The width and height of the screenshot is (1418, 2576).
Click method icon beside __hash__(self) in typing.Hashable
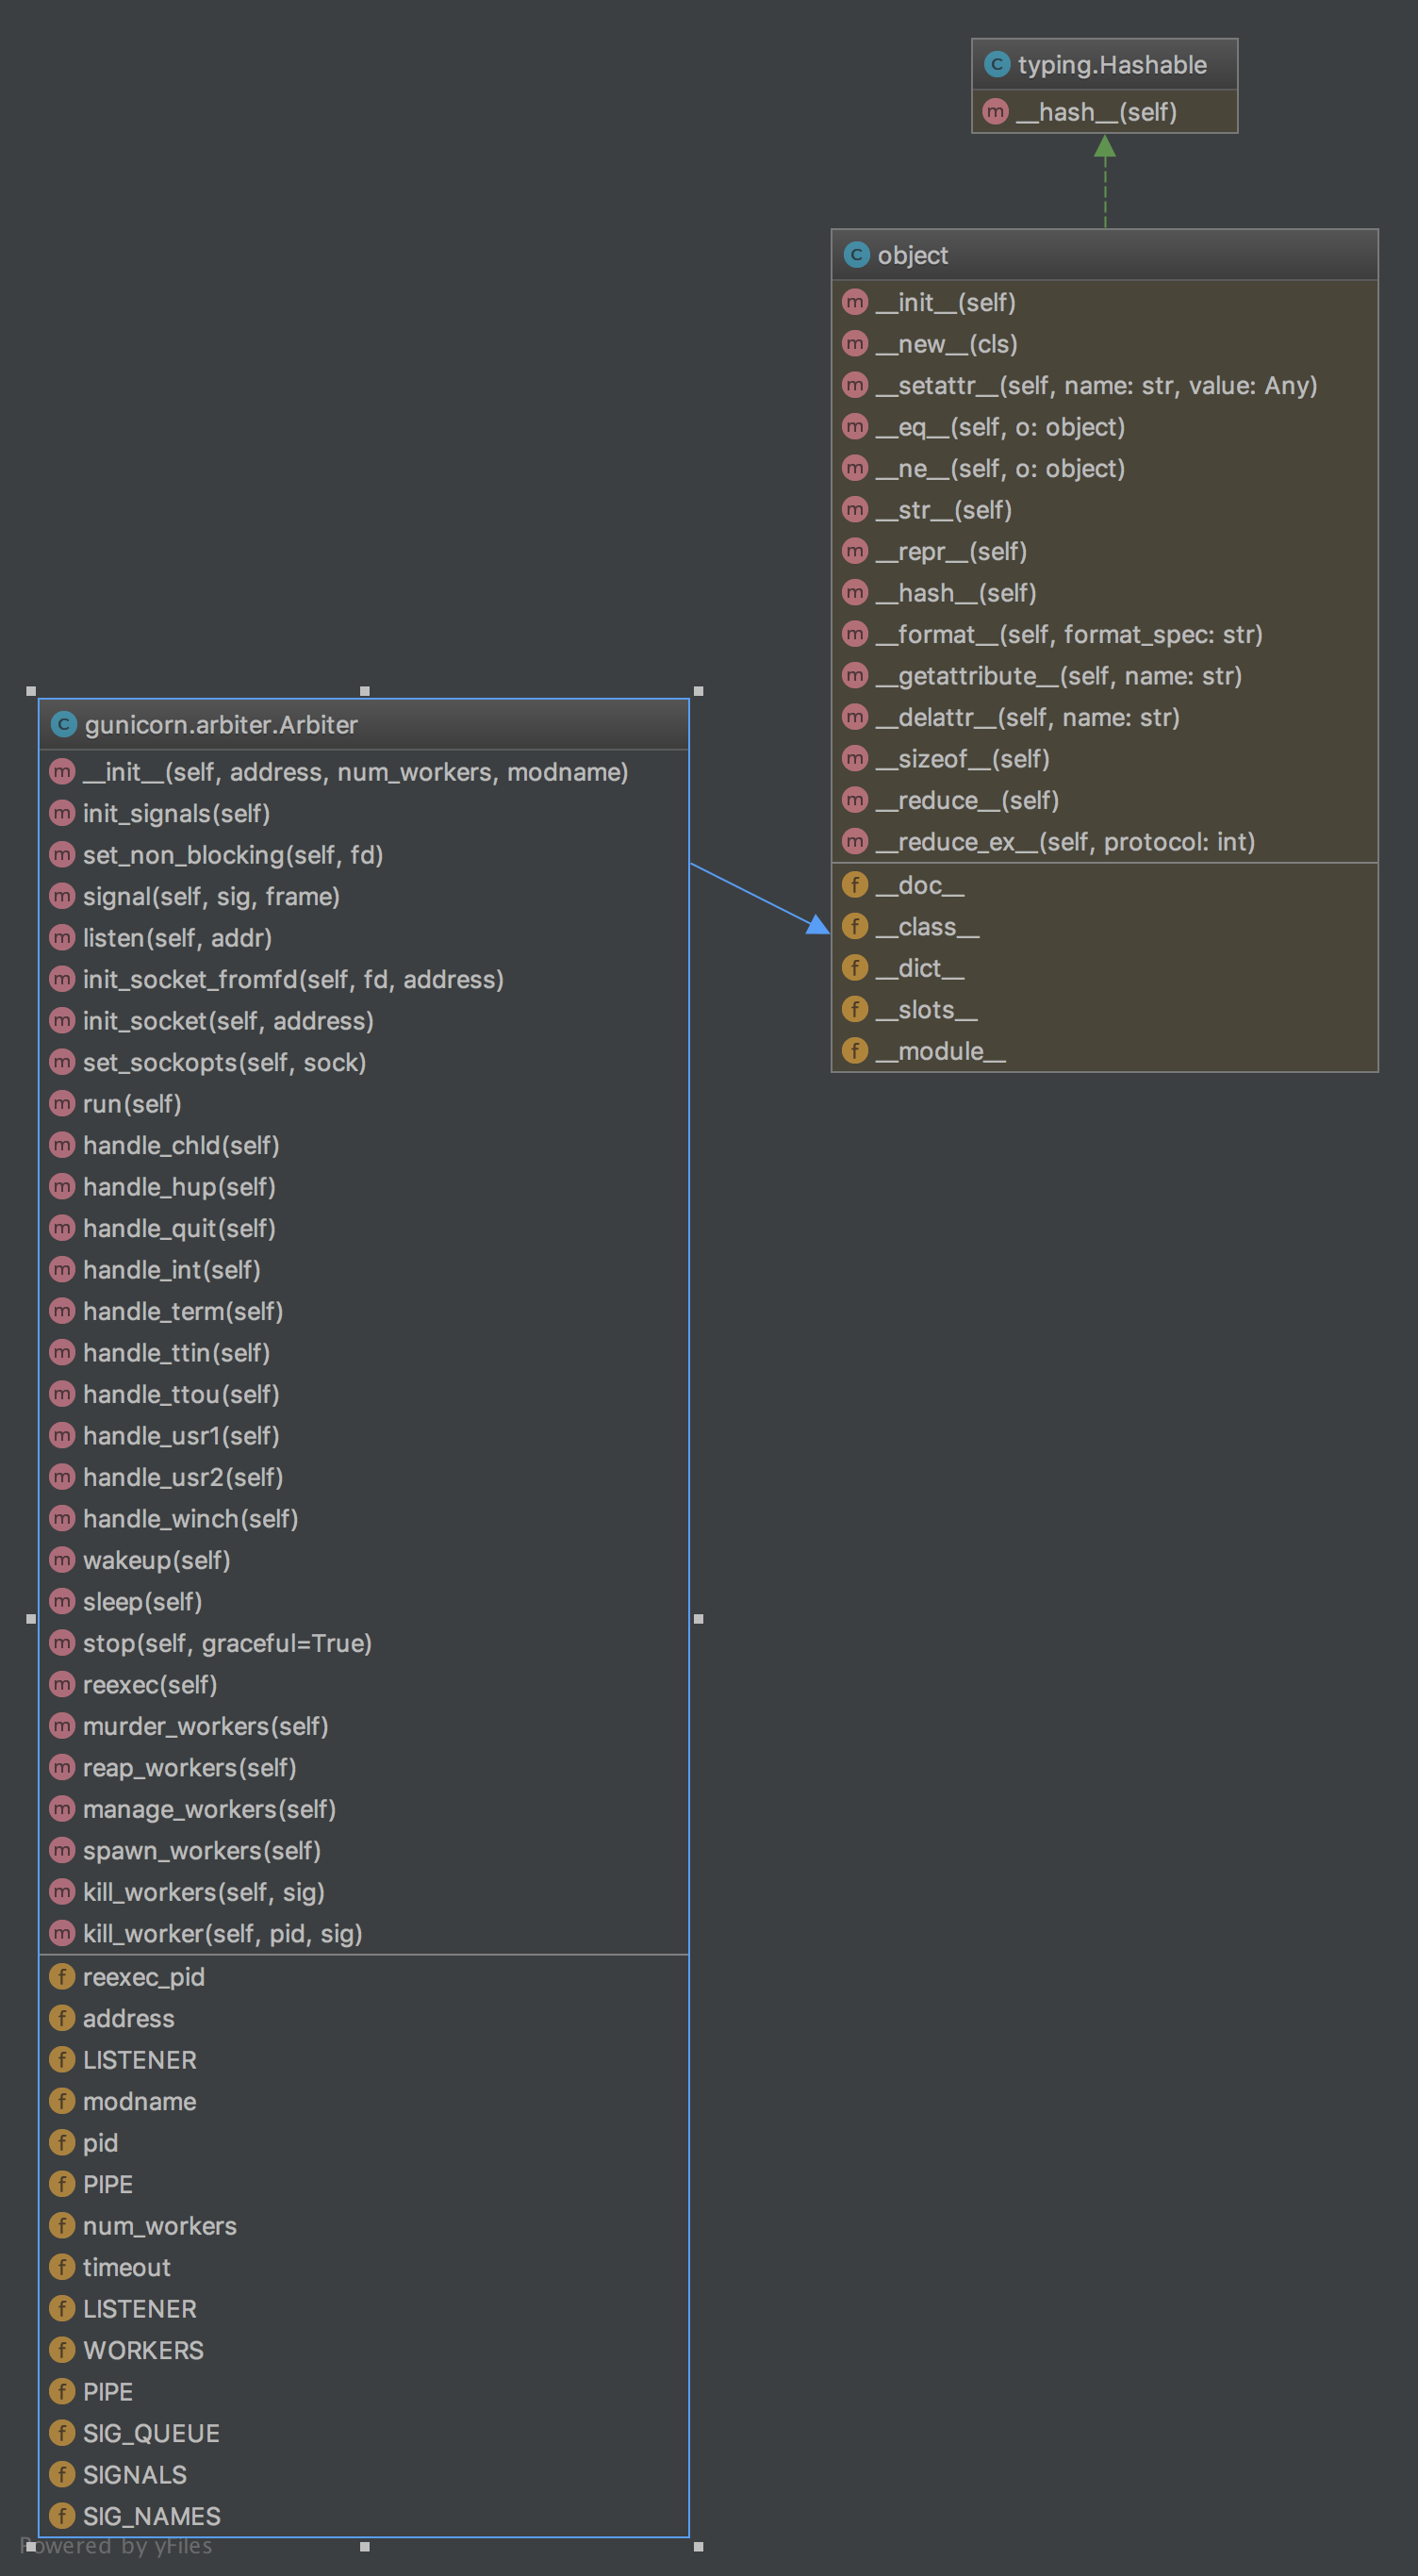[x=995, y=111]
